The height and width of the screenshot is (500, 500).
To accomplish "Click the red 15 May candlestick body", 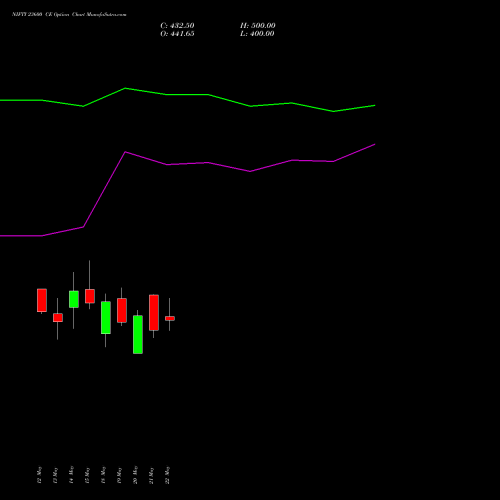I will [x=90, y=296].
